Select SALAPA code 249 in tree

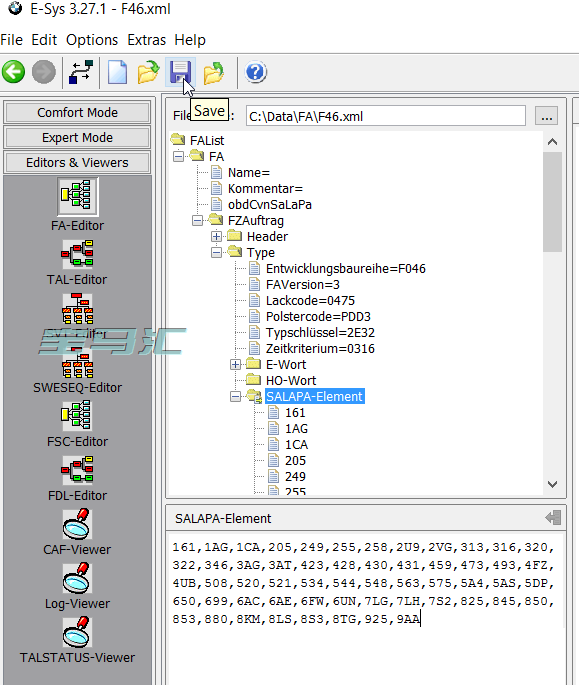(295, 477)
